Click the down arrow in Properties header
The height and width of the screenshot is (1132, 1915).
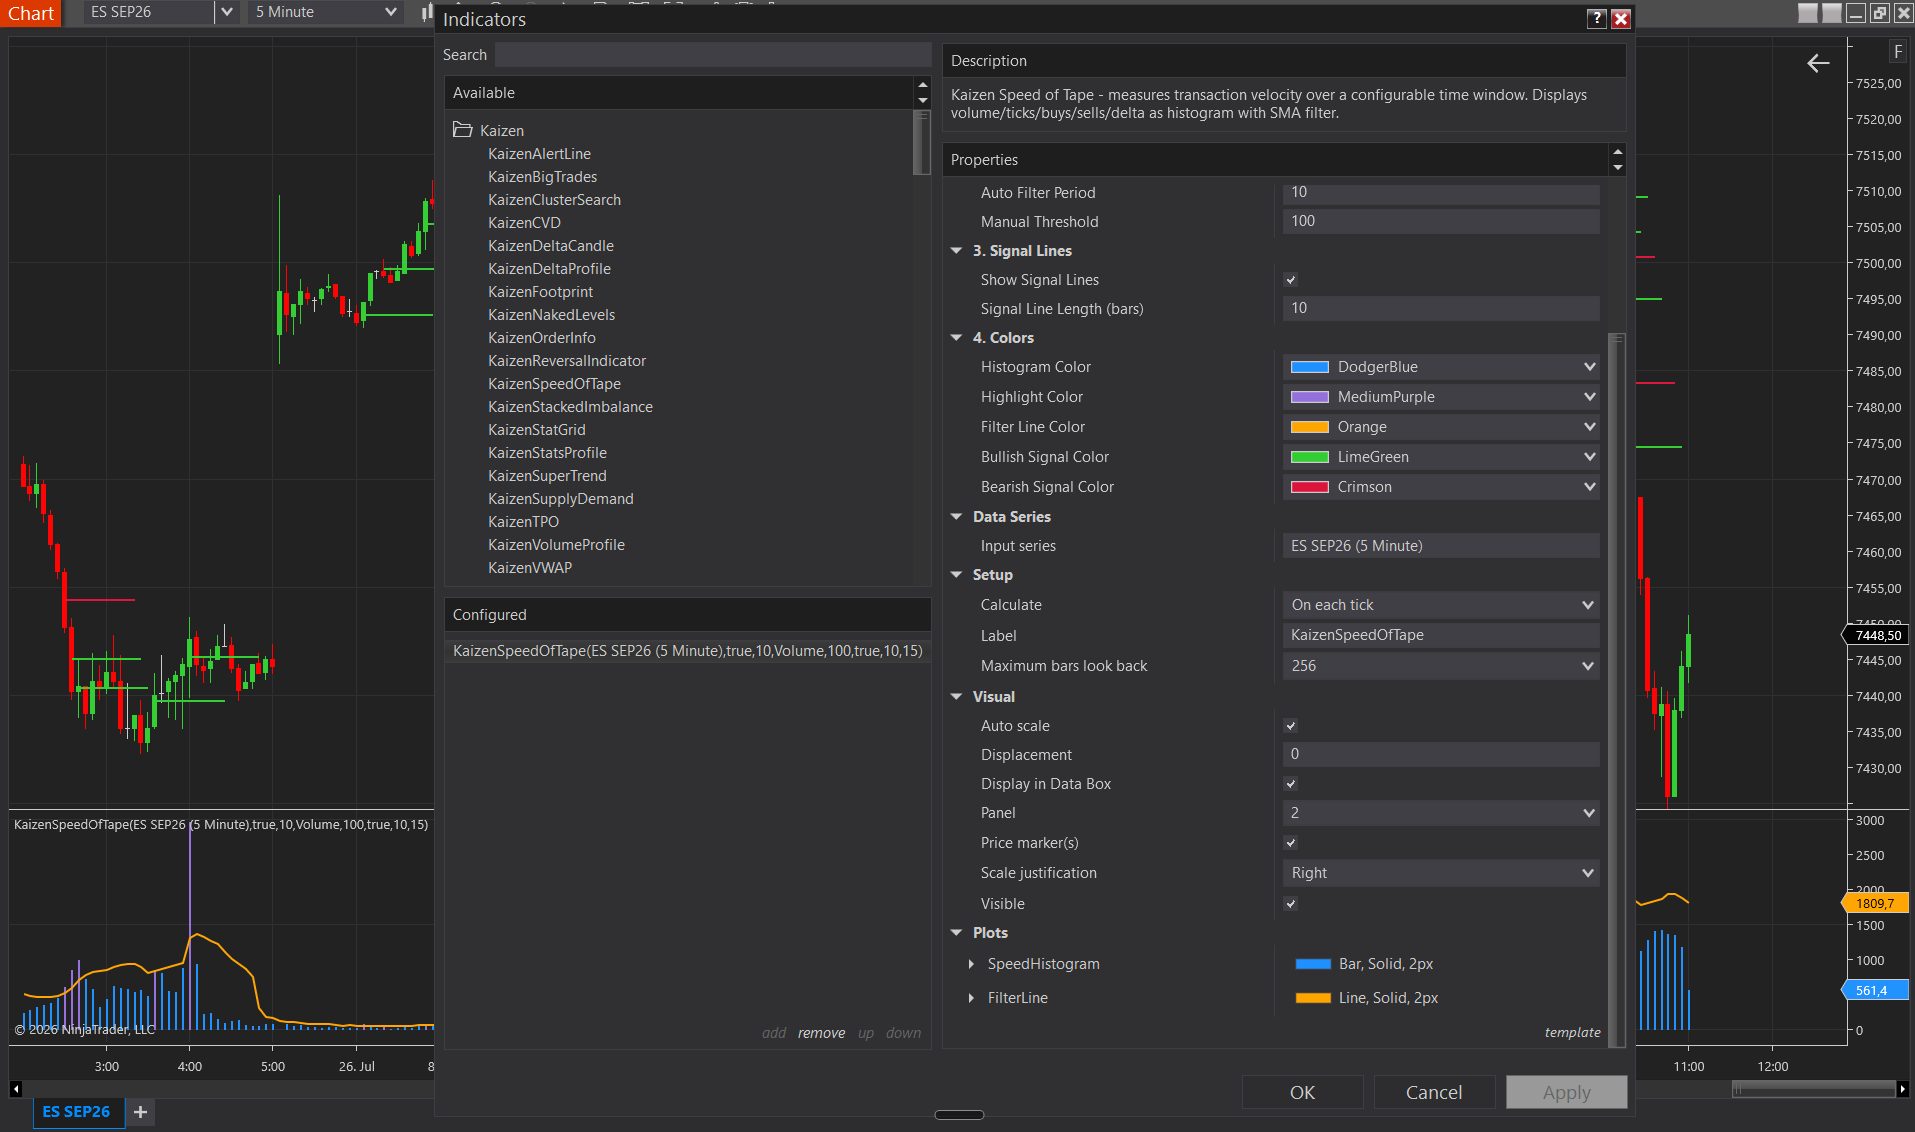point(1617,167)
